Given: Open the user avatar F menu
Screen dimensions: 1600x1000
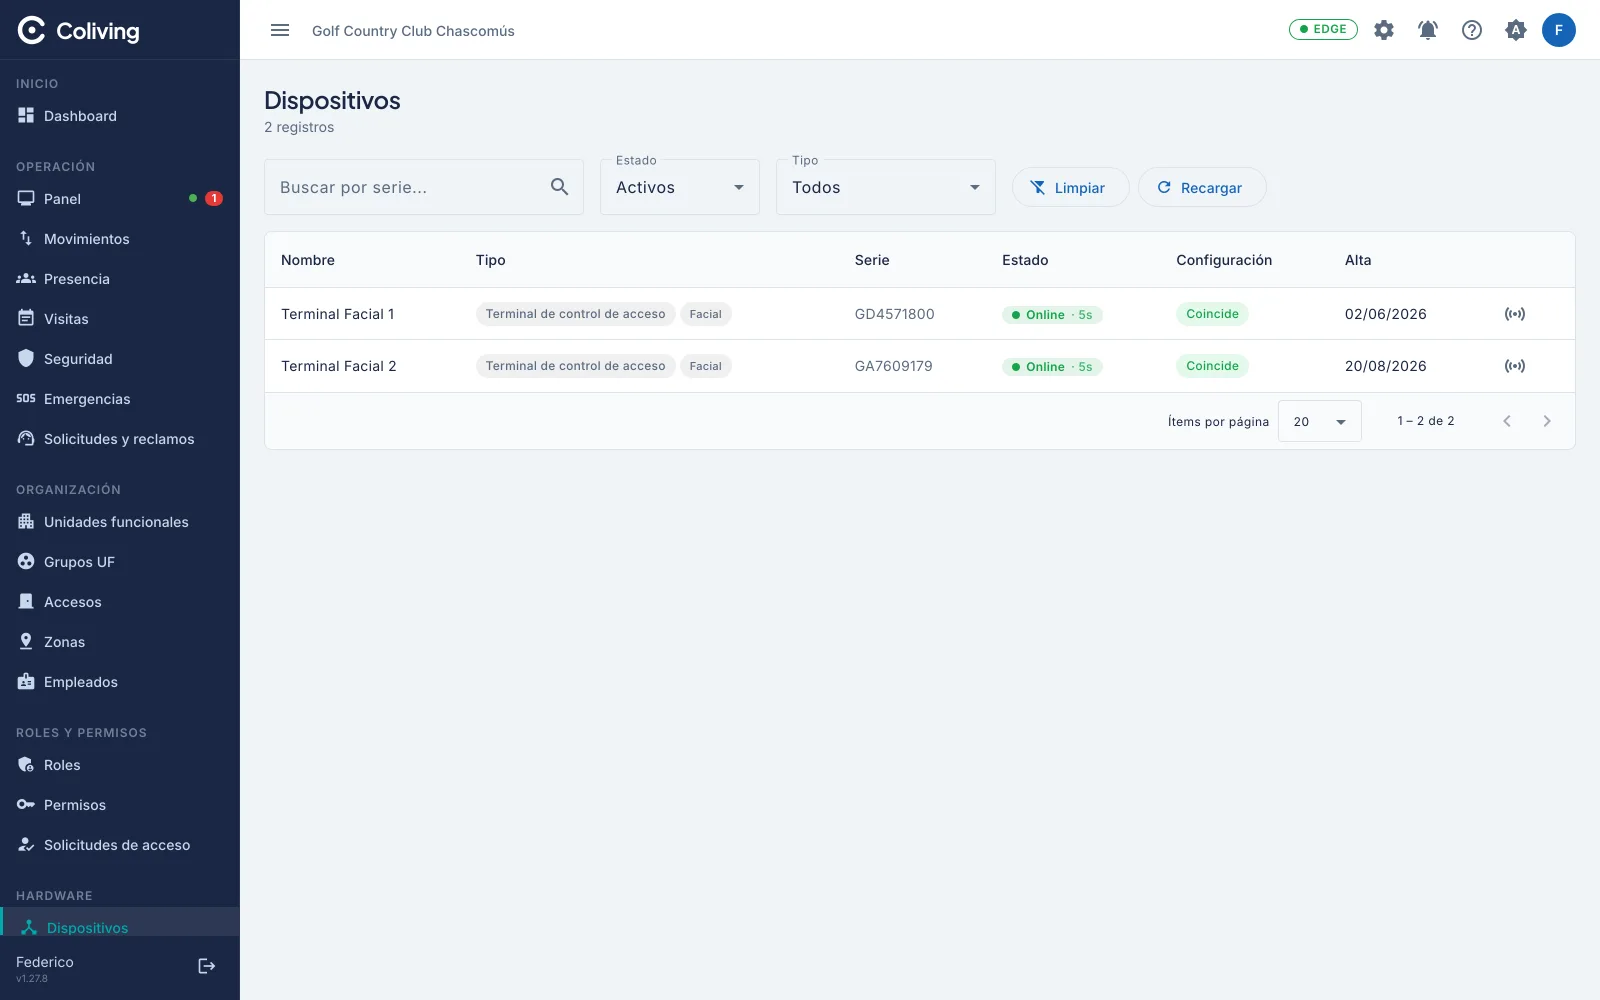Looking at the screenshot, I should click(1559, 30).
